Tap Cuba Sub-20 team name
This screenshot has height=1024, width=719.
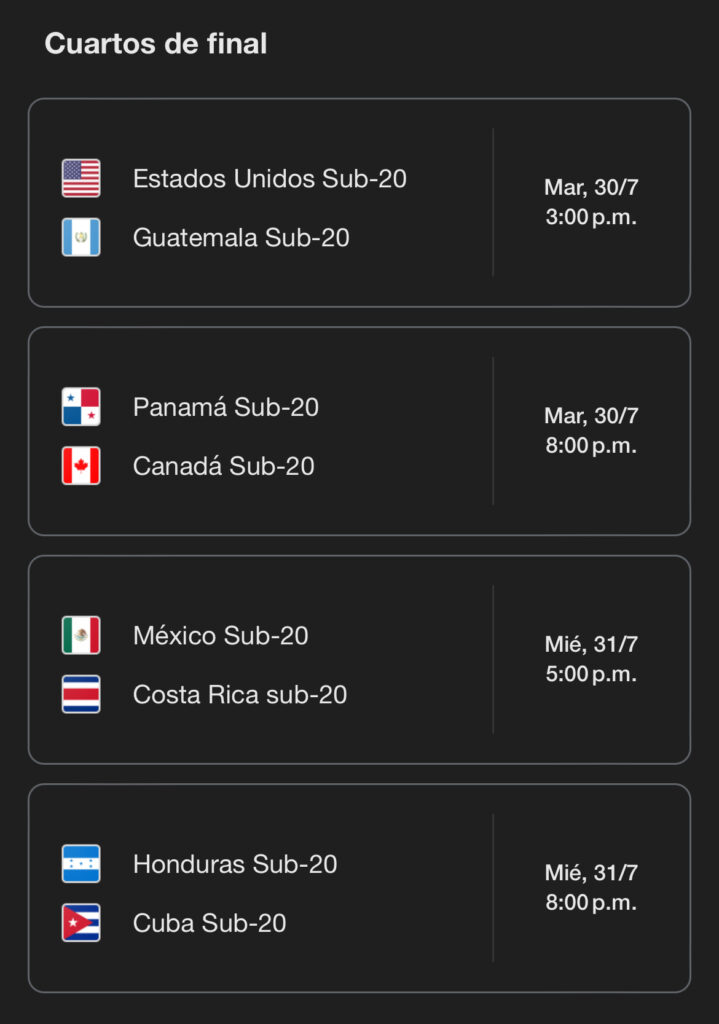(209, 923)
